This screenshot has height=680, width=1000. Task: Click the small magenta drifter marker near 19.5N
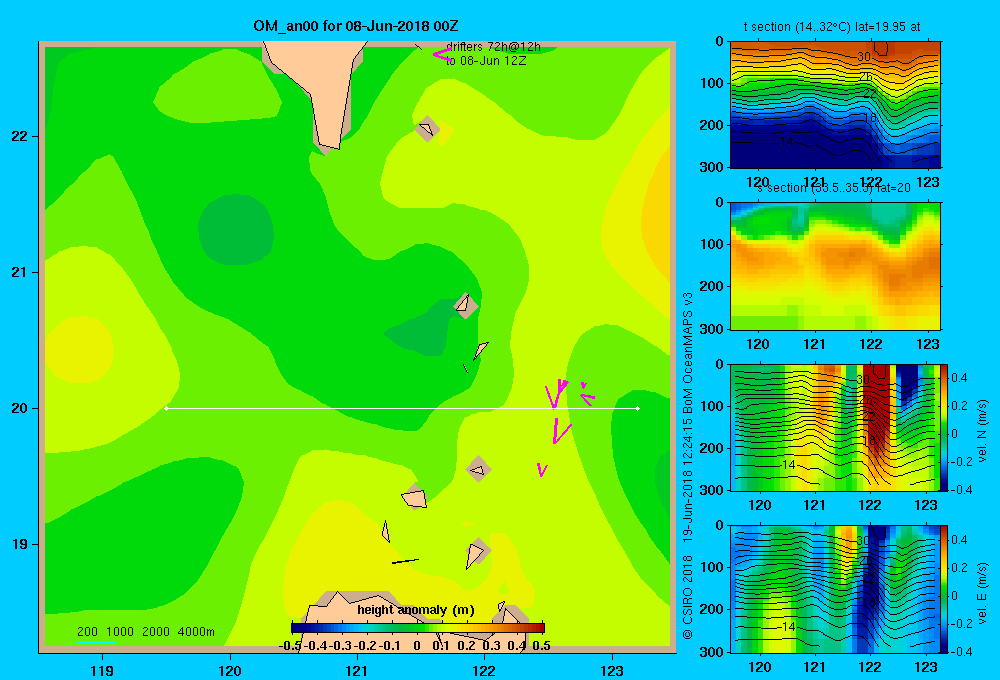click(x=542, y=470)
